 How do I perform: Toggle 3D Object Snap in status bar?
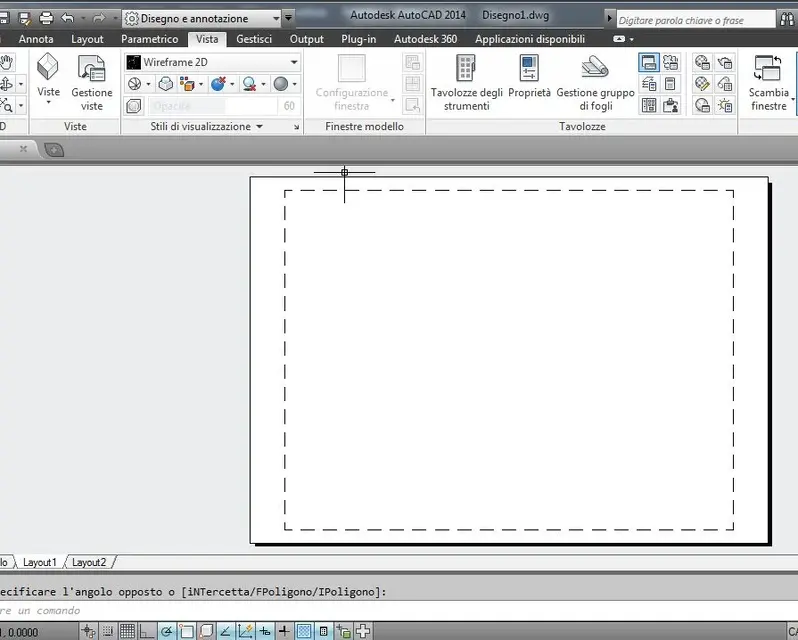point(206,631)
